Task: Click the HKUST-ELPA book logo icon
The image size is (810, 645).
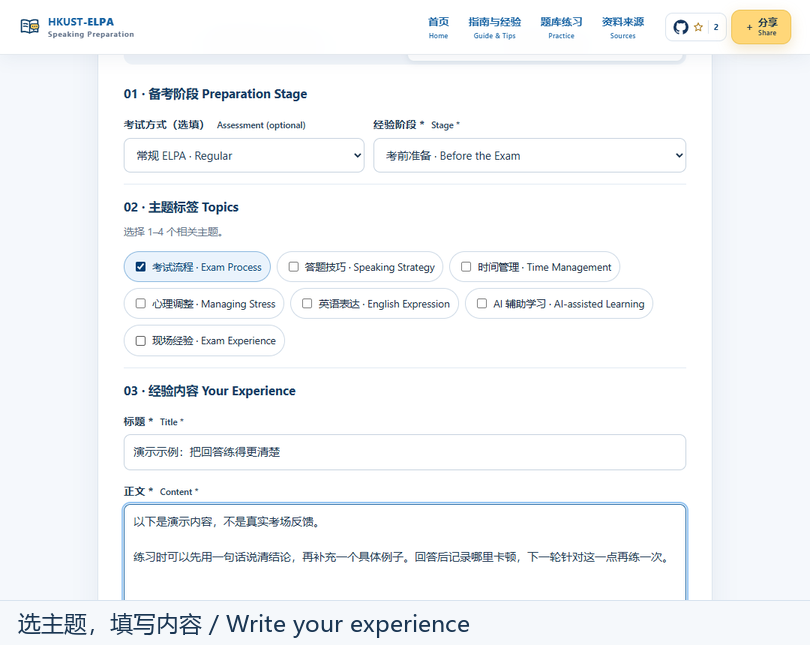Action: pos(29,26)
